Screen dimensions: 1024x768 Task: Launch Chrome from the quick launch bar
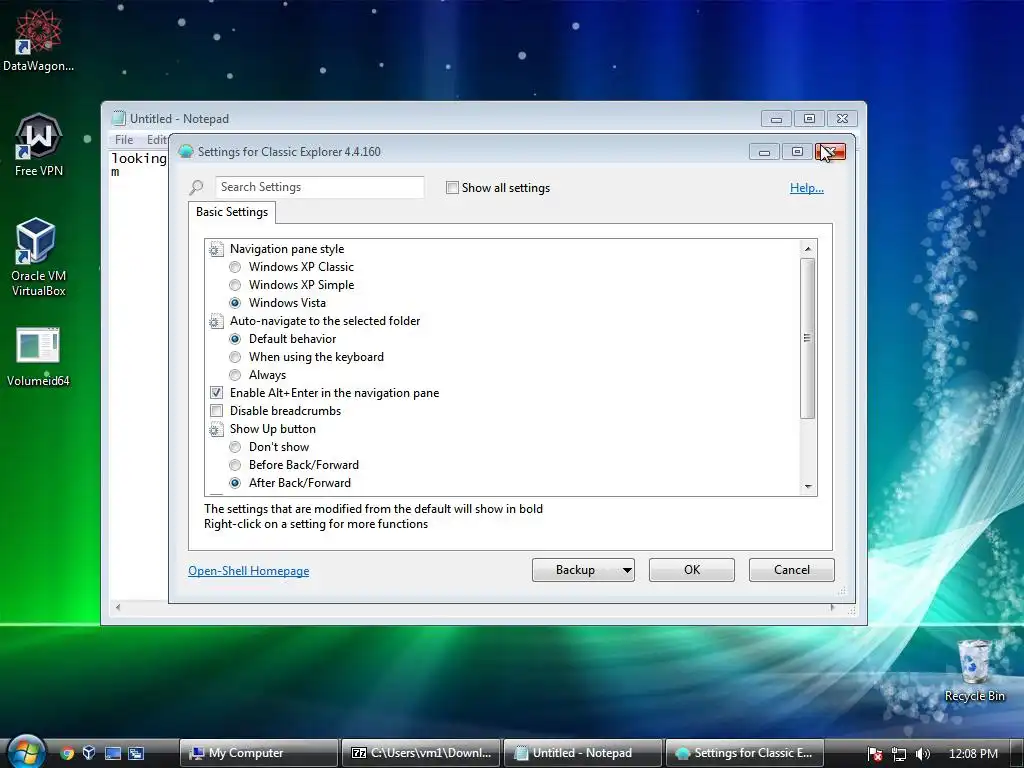(x=67, y=753)
